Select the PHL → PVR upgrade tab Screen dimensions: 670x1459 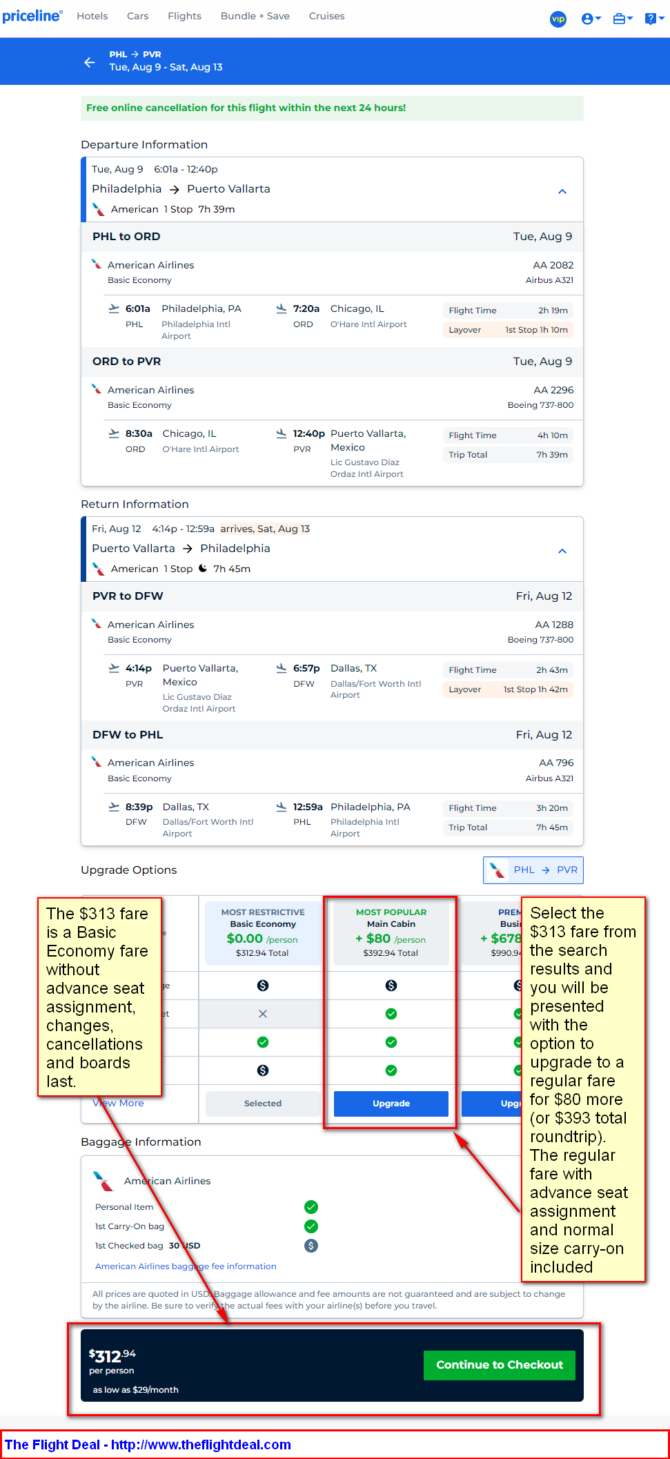tap(533, 870)
